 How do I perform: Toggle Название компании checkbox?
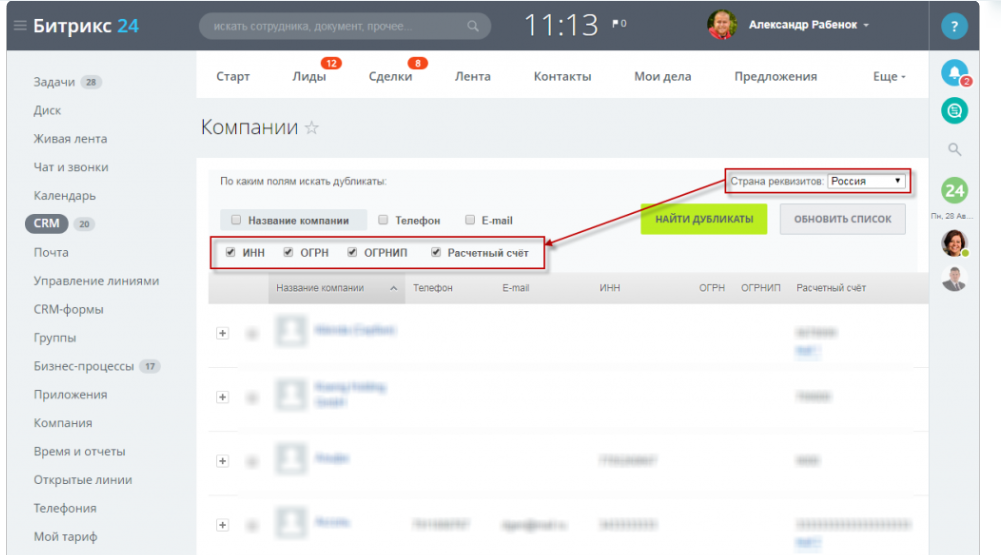[x=236, y=220]
